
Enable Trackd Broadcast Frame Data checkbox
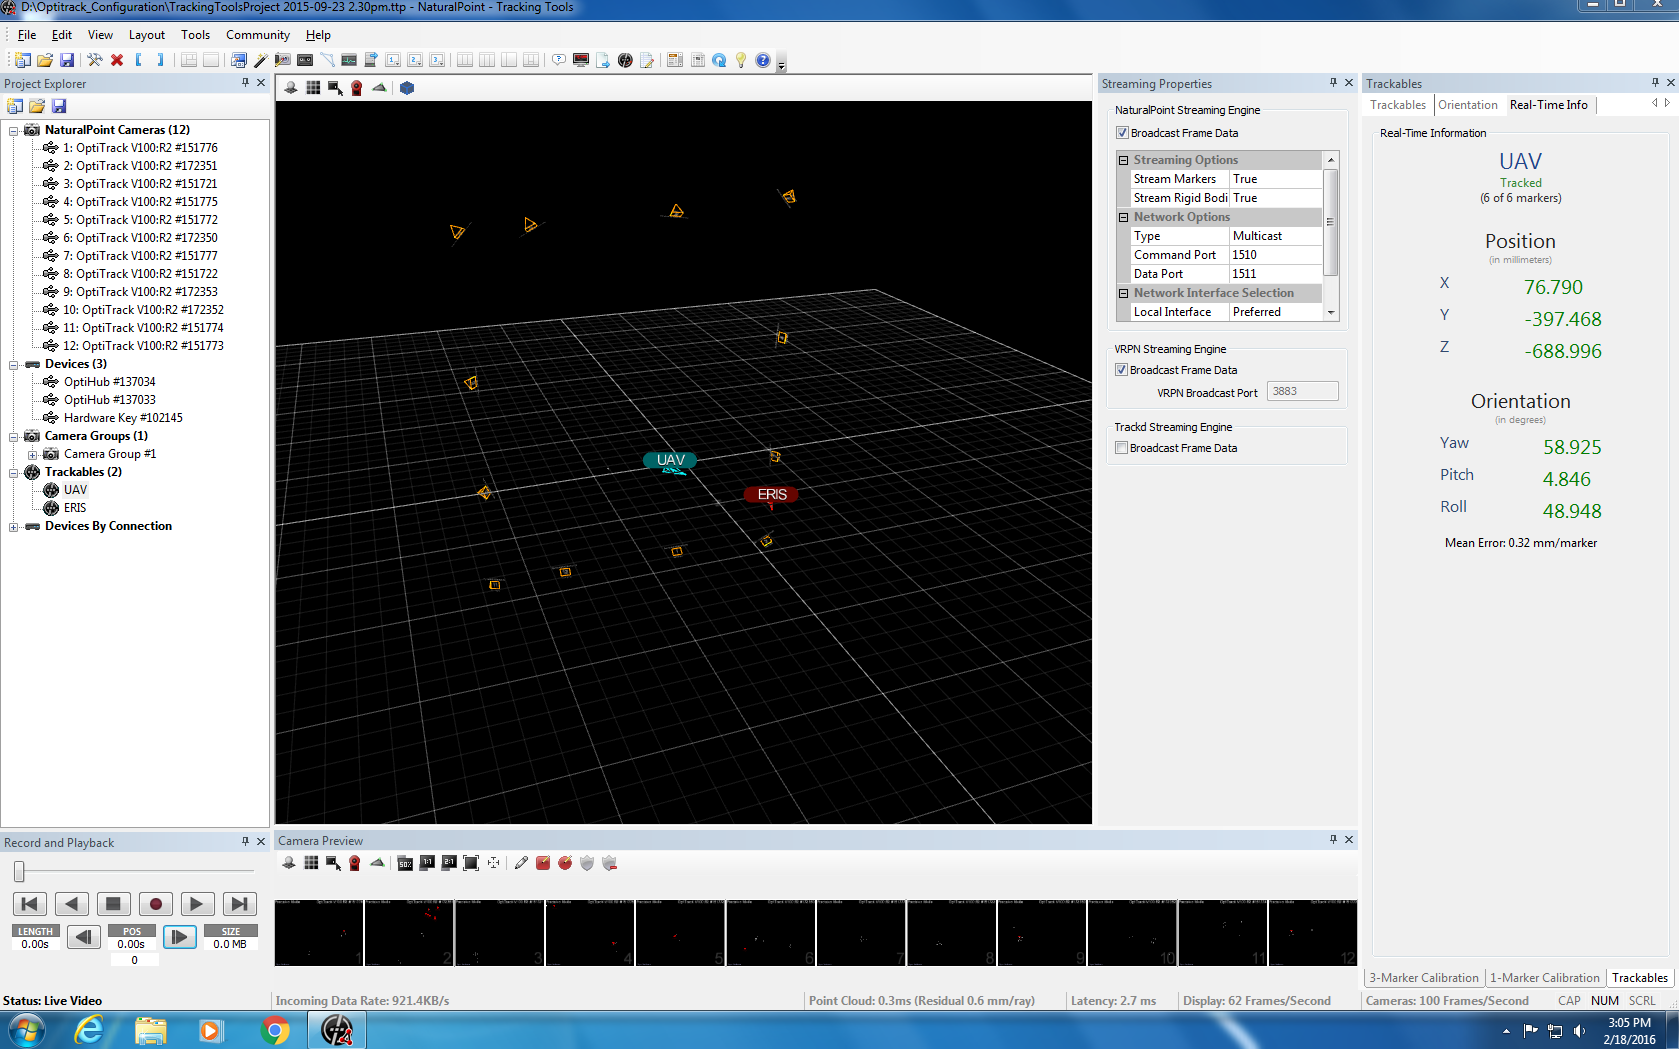(1121, 448)
